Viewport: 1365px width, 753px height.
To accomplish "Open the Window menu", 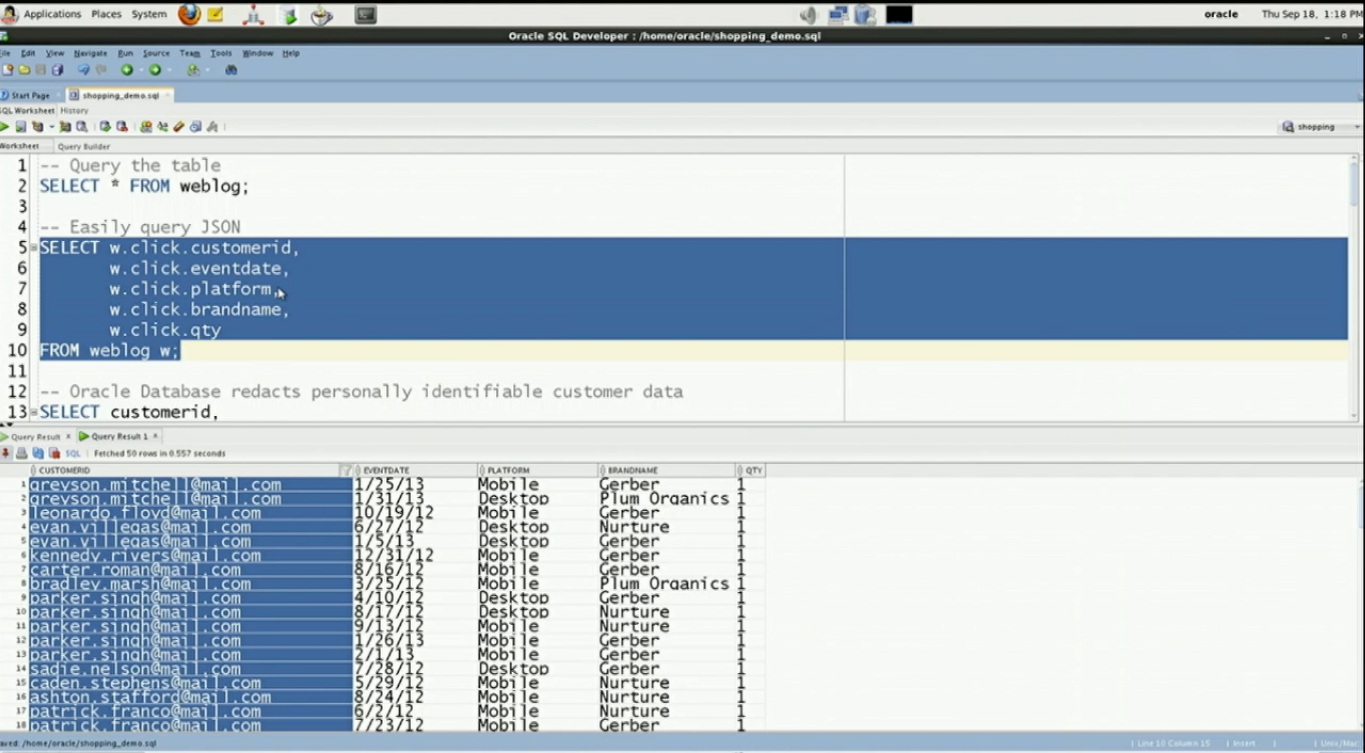I will pyautogui.click(x=258, y=53).
